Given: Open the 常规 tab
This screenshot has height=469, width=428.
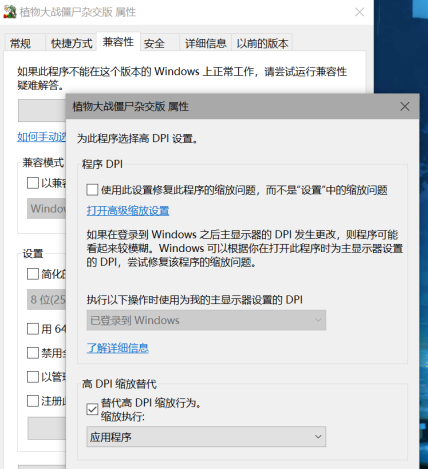Looking at the screenshot, I should click(x=24, y=43).
